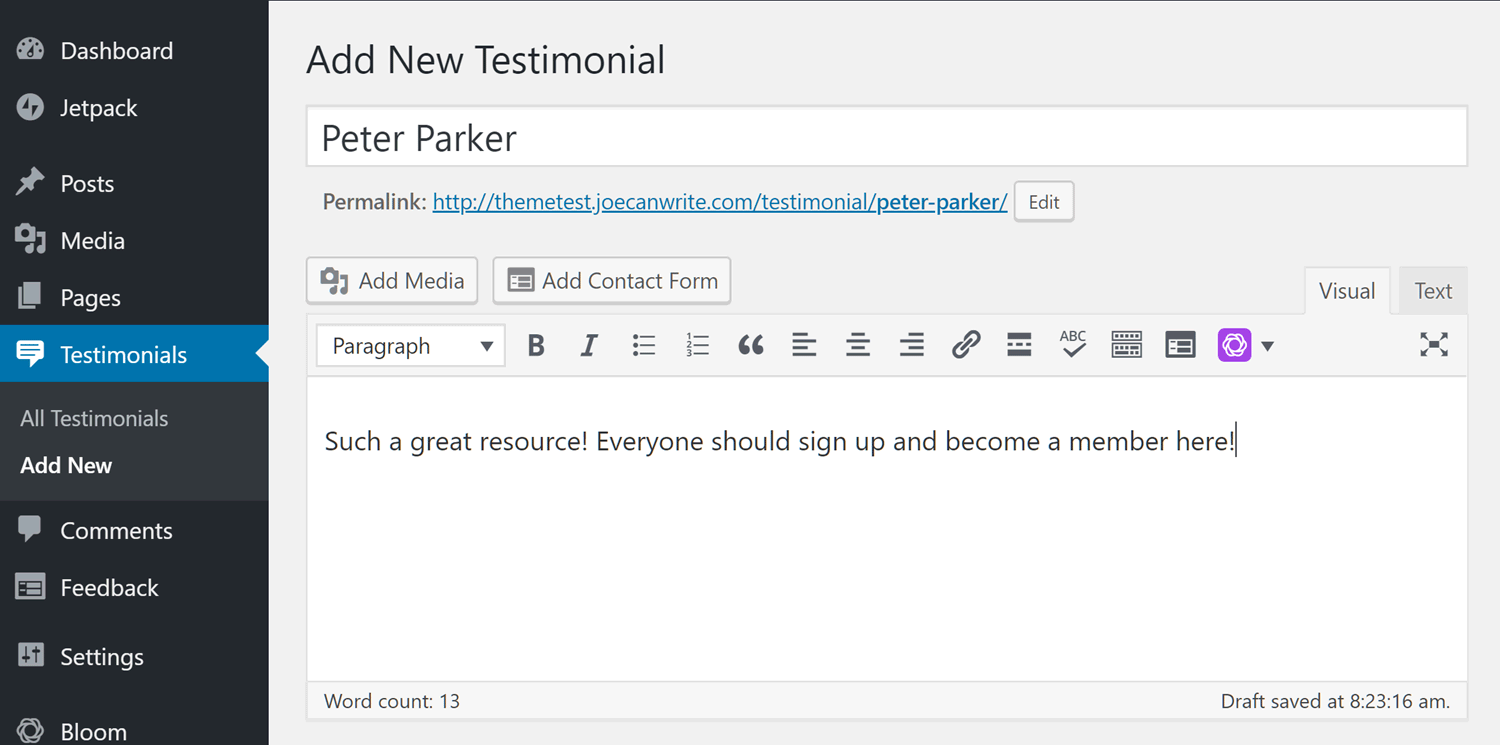Toggle bold formatting in editor toolbar
Image resolution: width=1500 pixels, height=745 pixels.
point(536,346)
